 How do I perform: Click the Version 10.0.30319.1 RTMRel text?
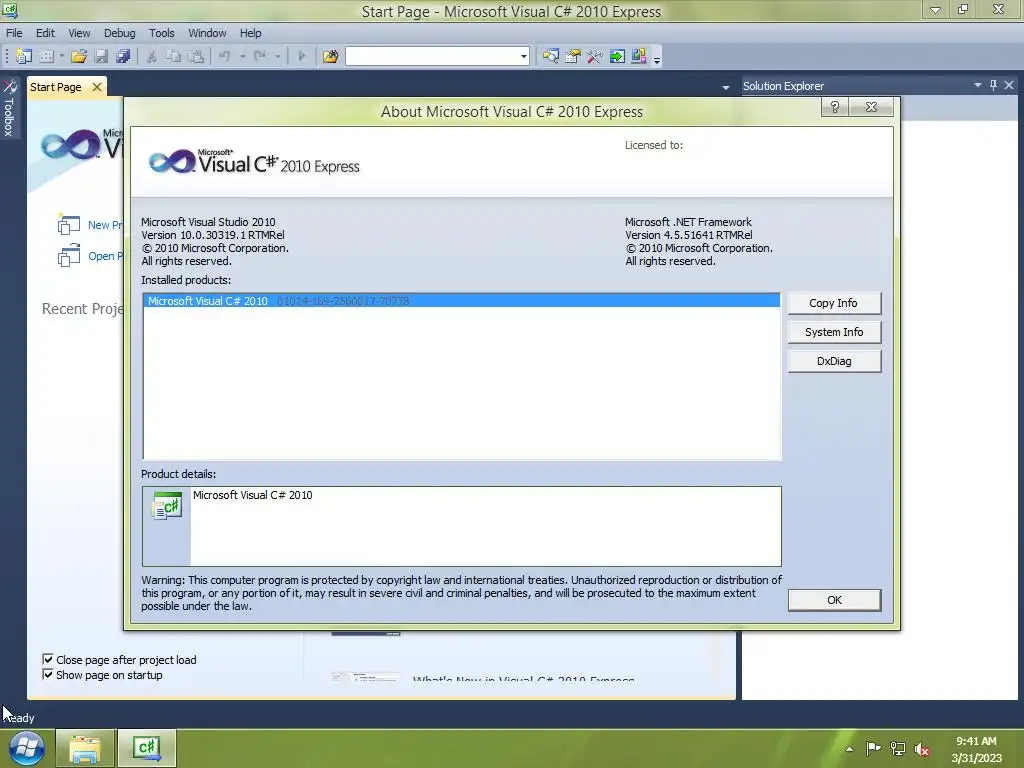[213, 235]
